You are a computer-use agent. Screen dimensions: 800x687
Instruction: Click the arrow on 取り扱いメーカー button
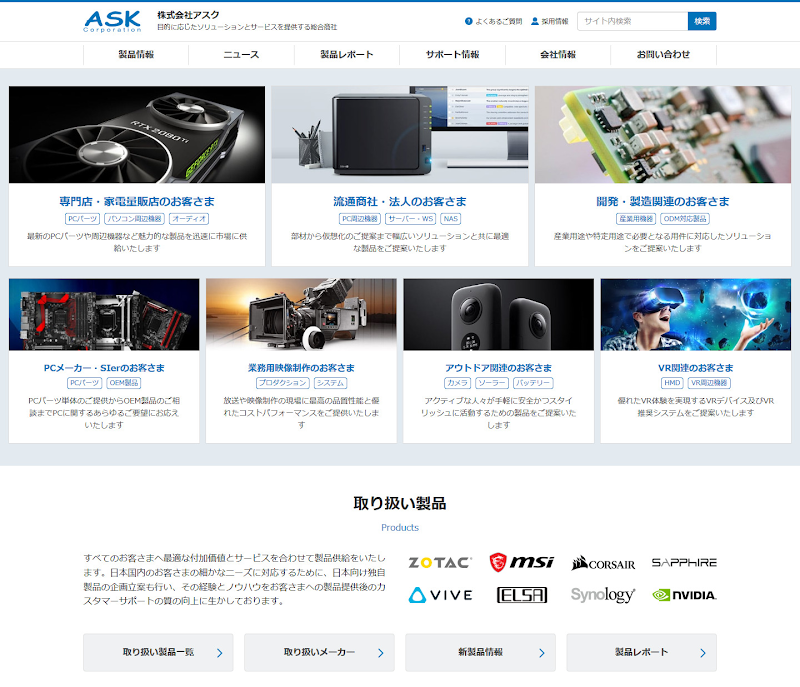click(381, 653)
